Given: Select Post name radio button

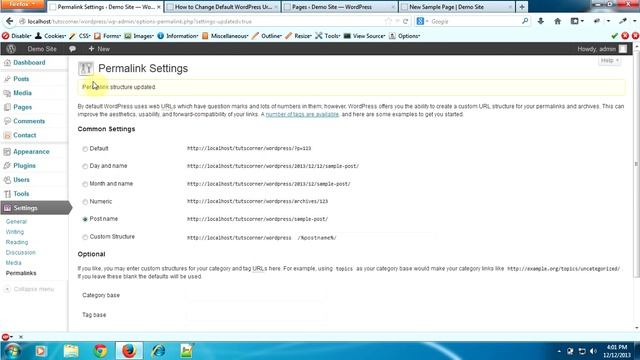Looking at the screenshot, I should pos(85,219).
